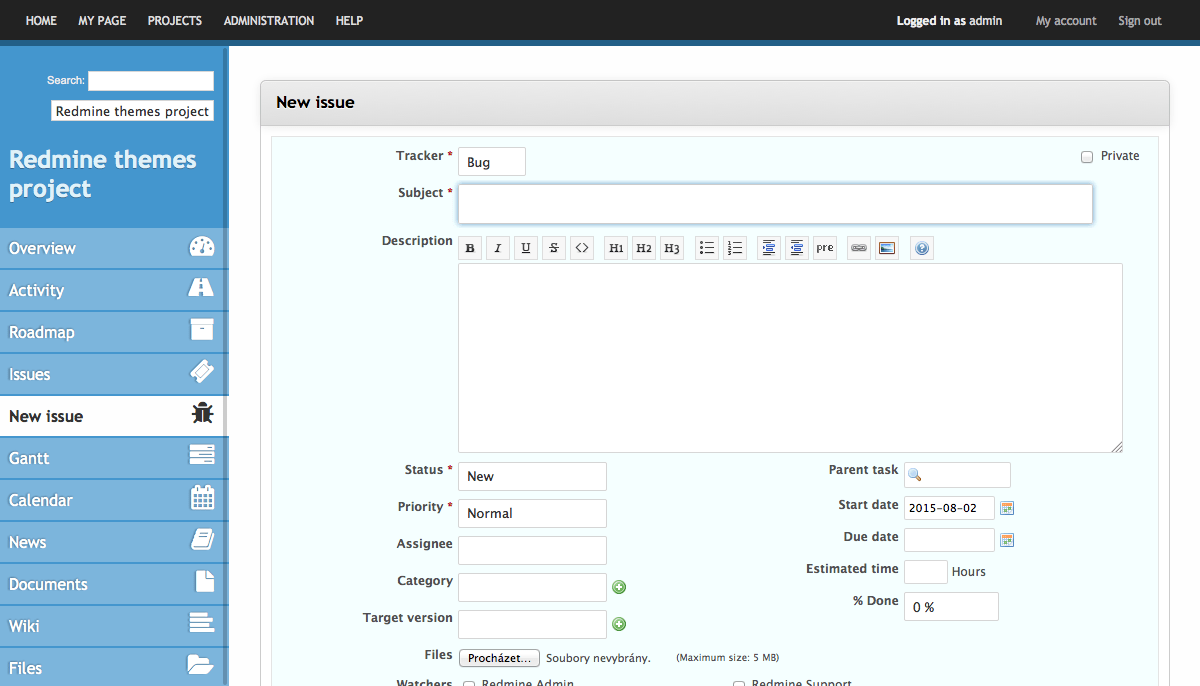1200x686 pixels.
Task: Open Issues in the project sidebar
Action: 114,374
